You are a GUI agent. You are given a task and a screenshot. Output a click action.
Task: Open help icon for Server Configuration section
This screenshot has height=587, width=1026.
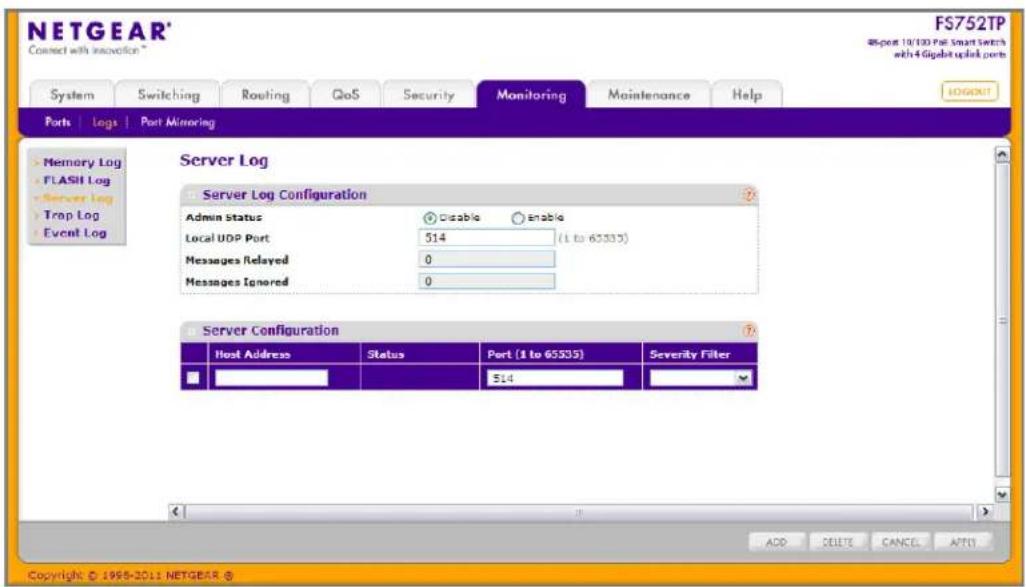tap(749, 331)
